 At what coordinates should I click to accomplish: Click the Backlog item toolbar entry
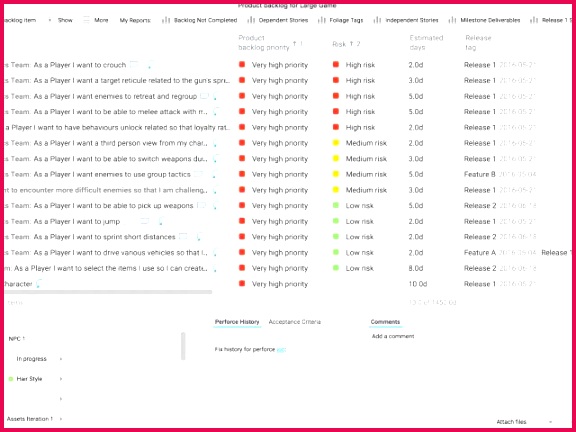coord(20,20)
